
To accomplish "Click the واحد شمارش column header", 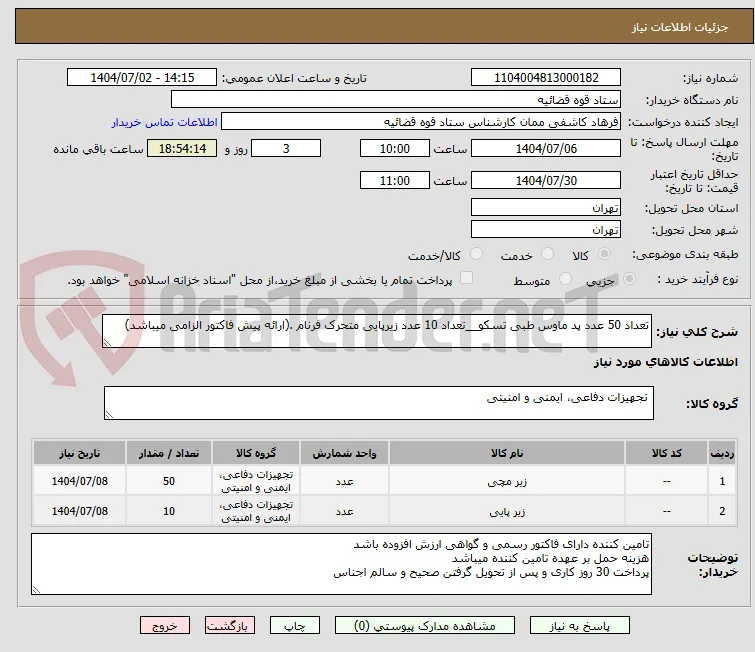I will click(x=344, y=453).
